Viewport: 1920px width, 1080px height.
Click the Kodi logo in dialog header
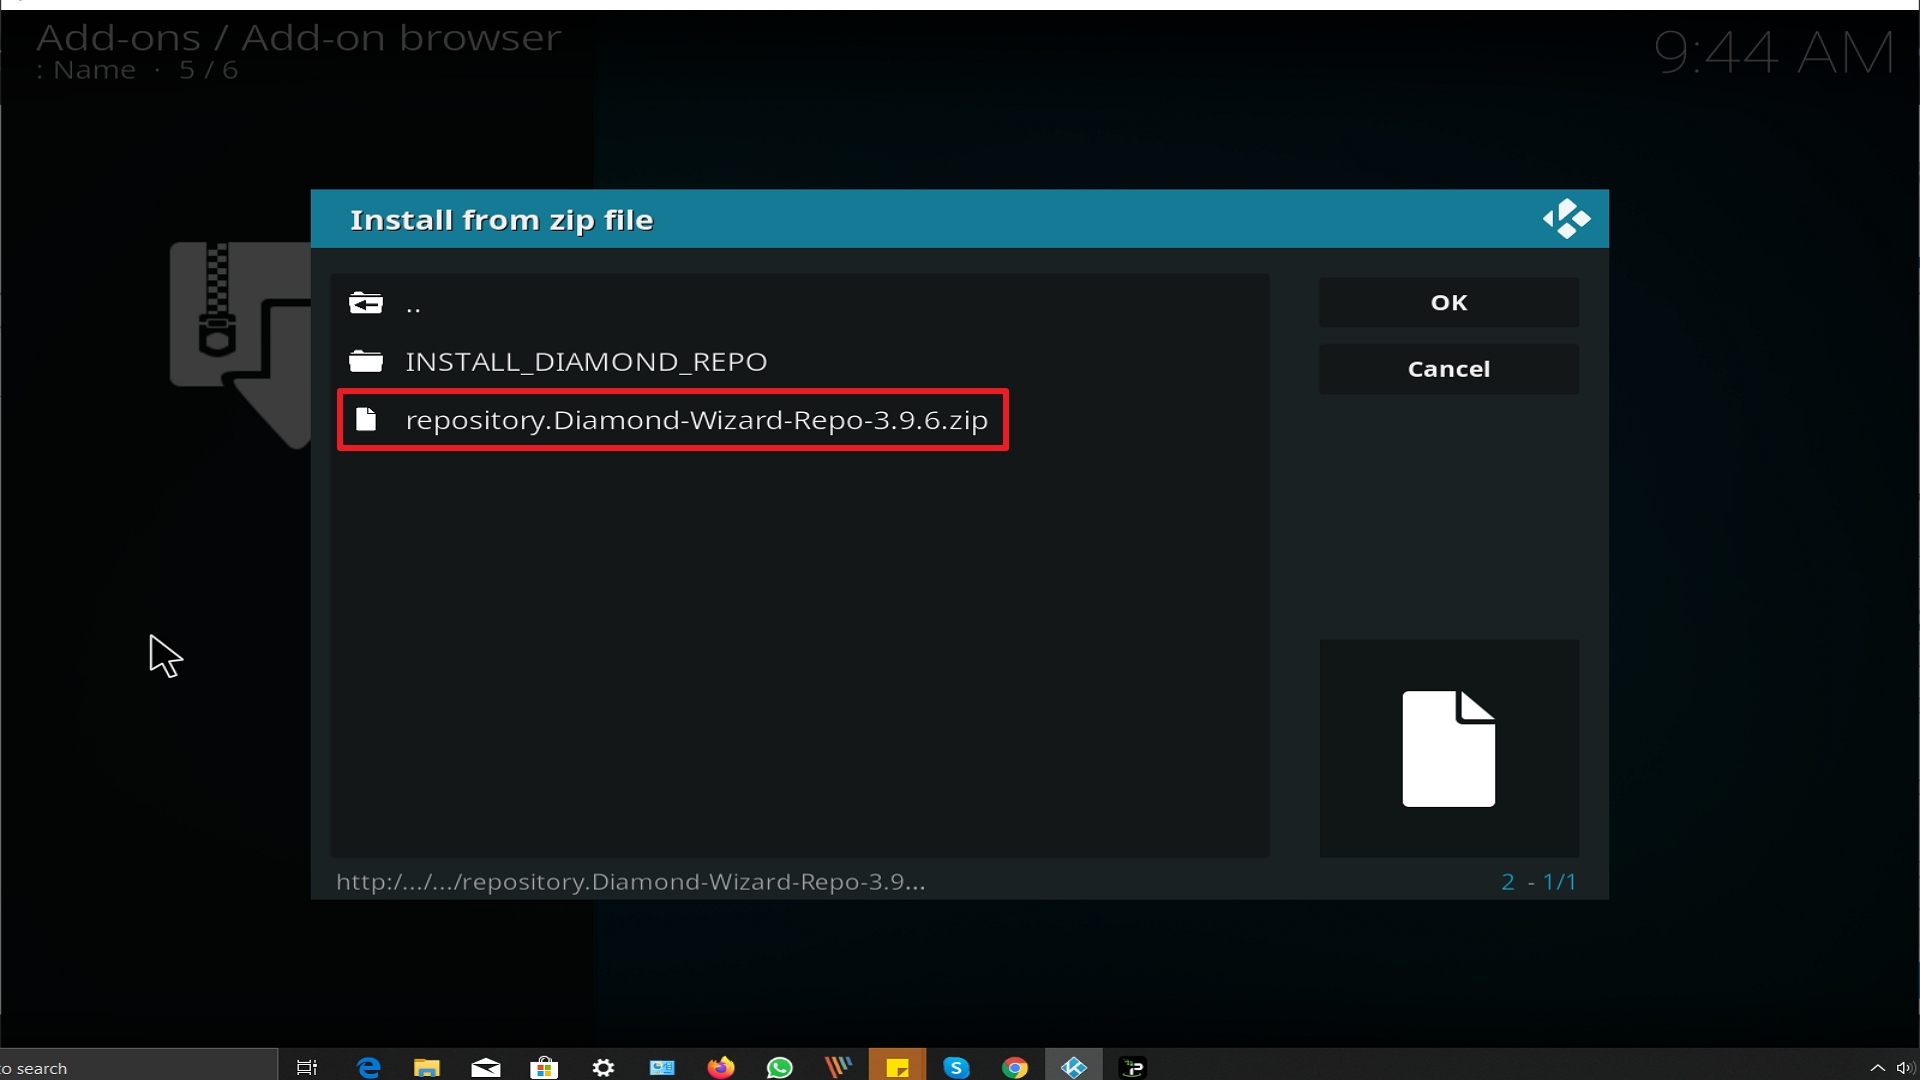(x=1566, y=219)
